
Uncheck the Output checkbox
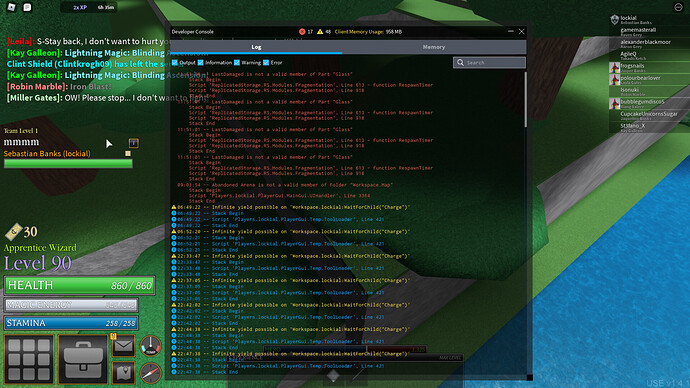(x=175, y=62)
